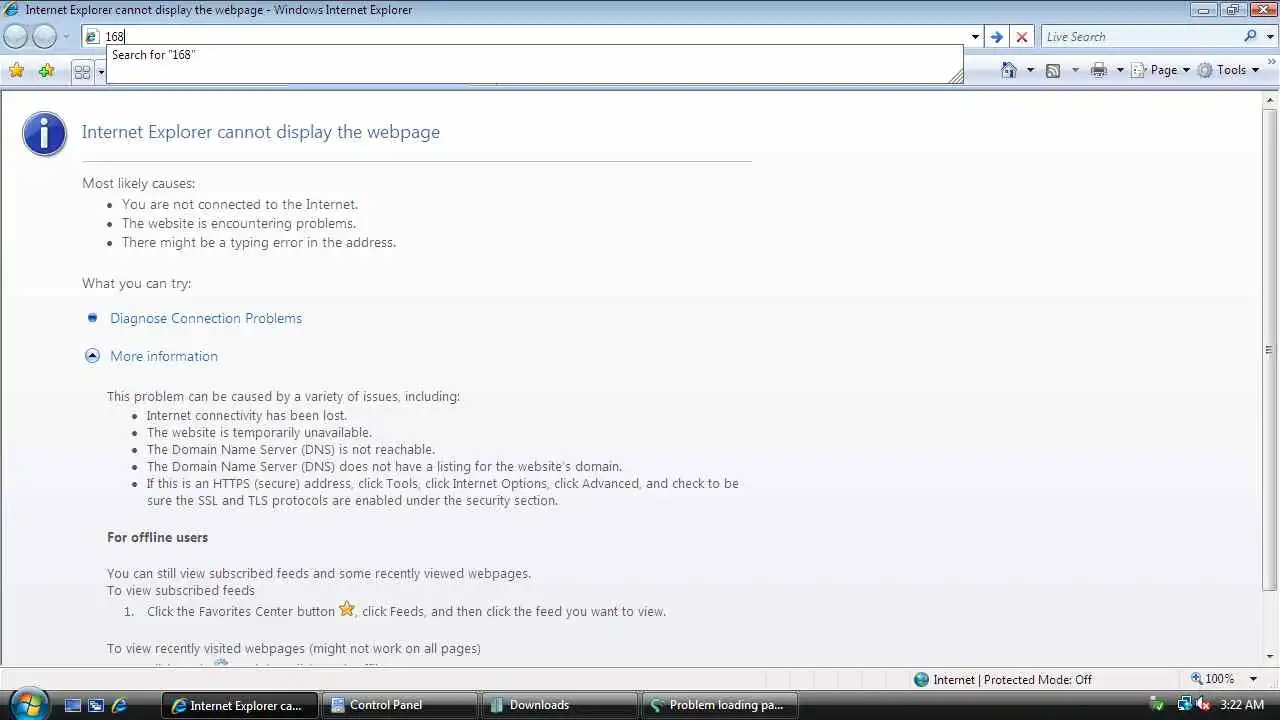Expand the Home button dropdown arrow
This screenshot has height=720, width=1280.
point(1030,70)
